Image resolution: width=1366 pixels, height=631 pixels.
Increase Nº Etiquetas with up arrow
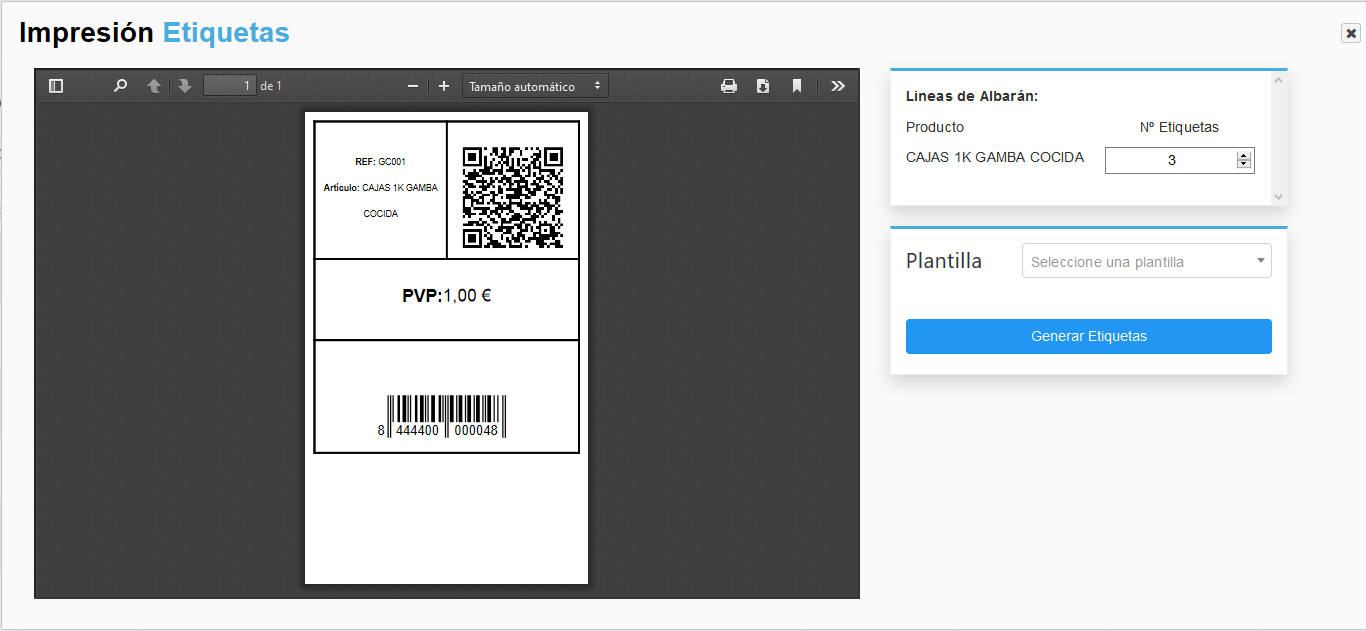[x=1244, y=156]
